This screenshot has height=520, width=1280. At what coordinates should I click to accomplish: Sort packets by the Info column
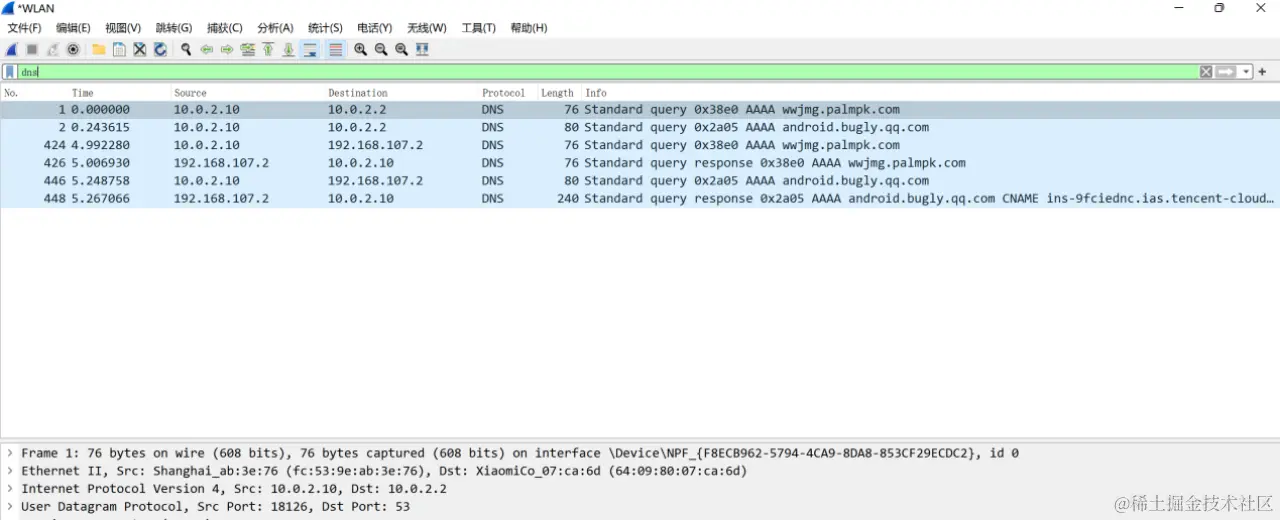click(596, 93)
